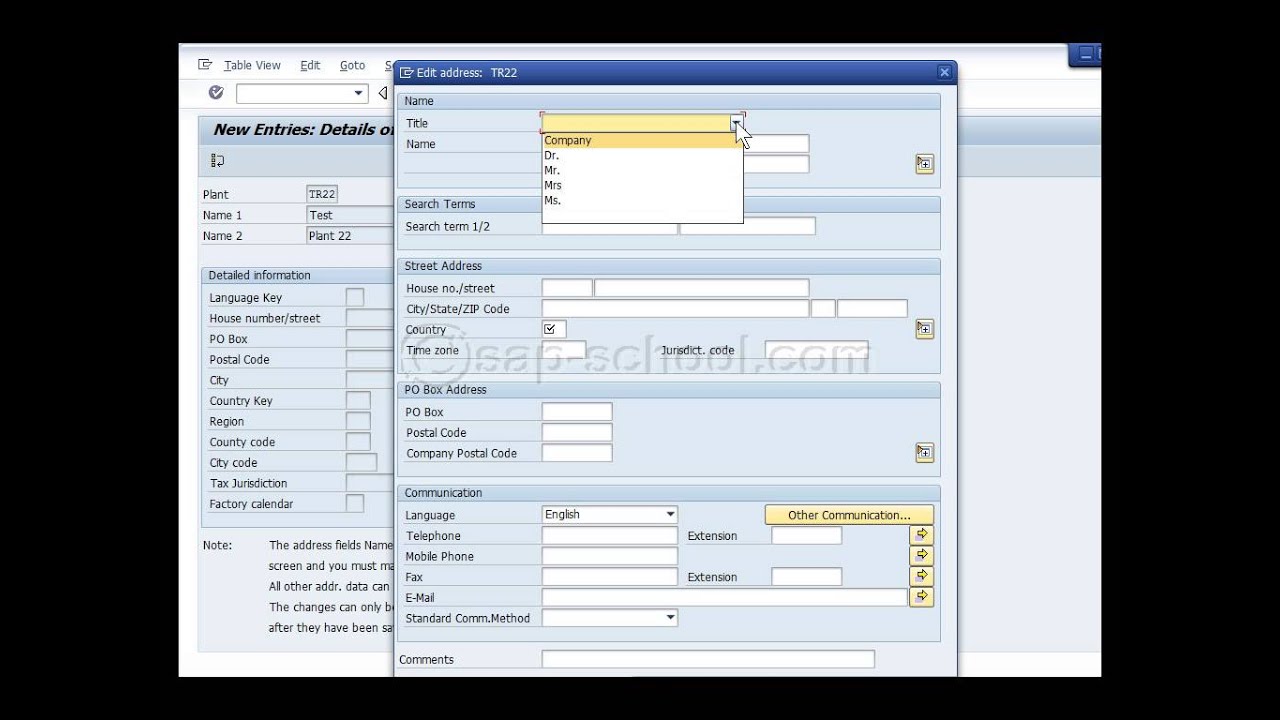Open more e-mail addresses arrow button

click(x=921, y=597)
